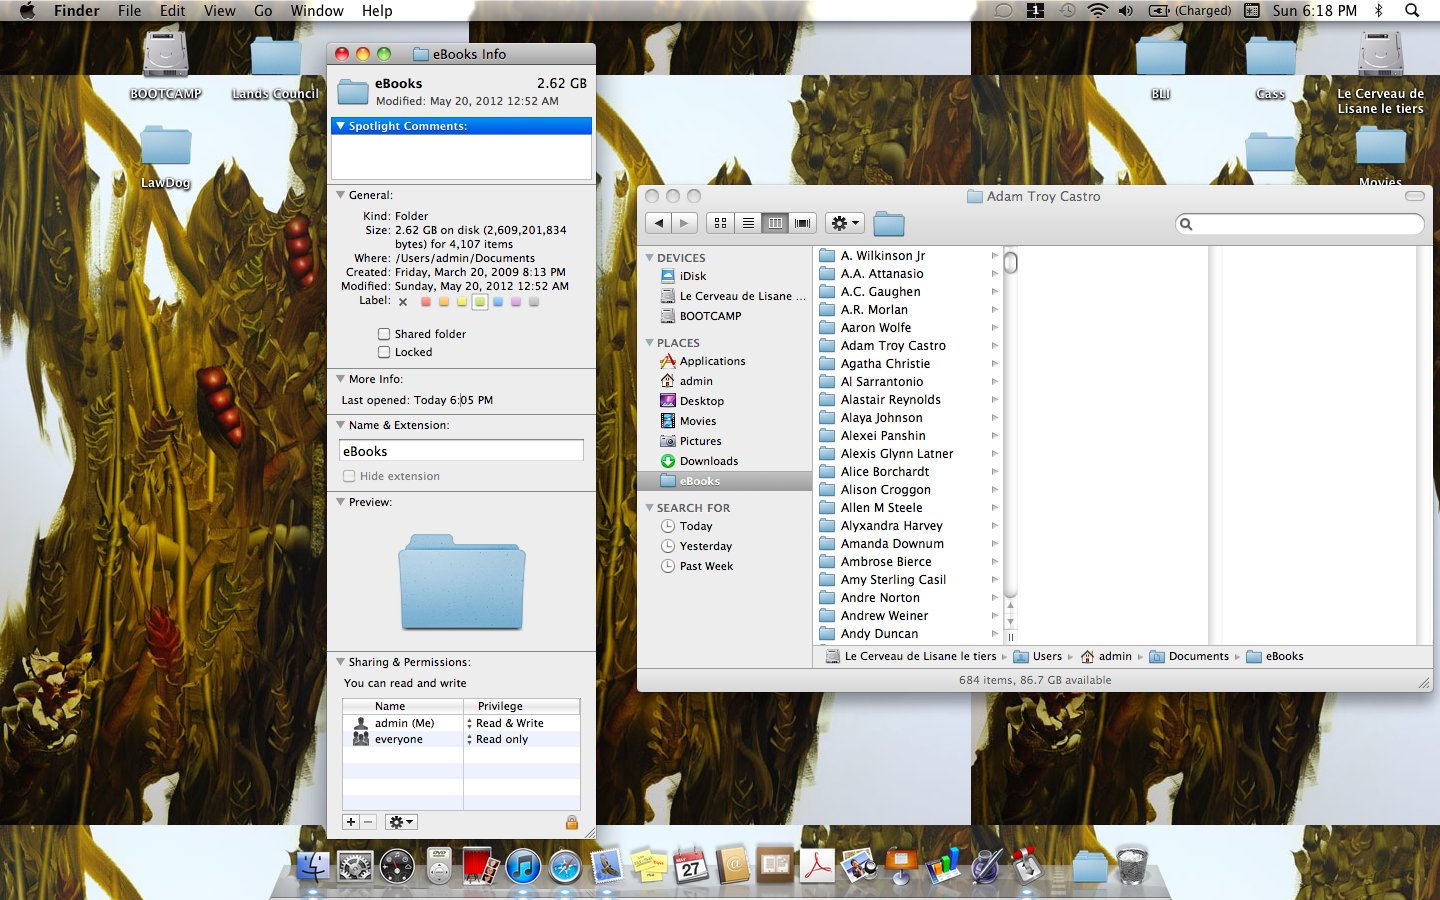Open iCal from the Dock
This screenshot has height=900, width=1440.
(x=691, y=866)
